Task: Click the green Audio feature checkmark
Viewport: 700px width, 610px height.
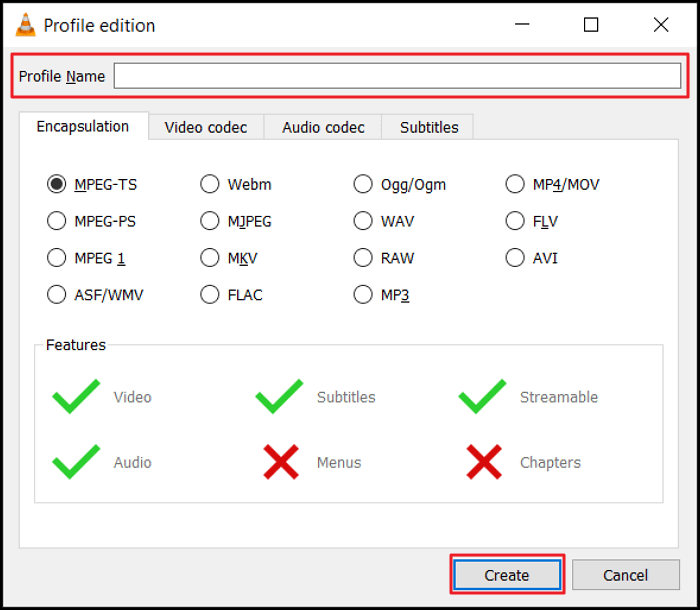Action: [76, 462]
